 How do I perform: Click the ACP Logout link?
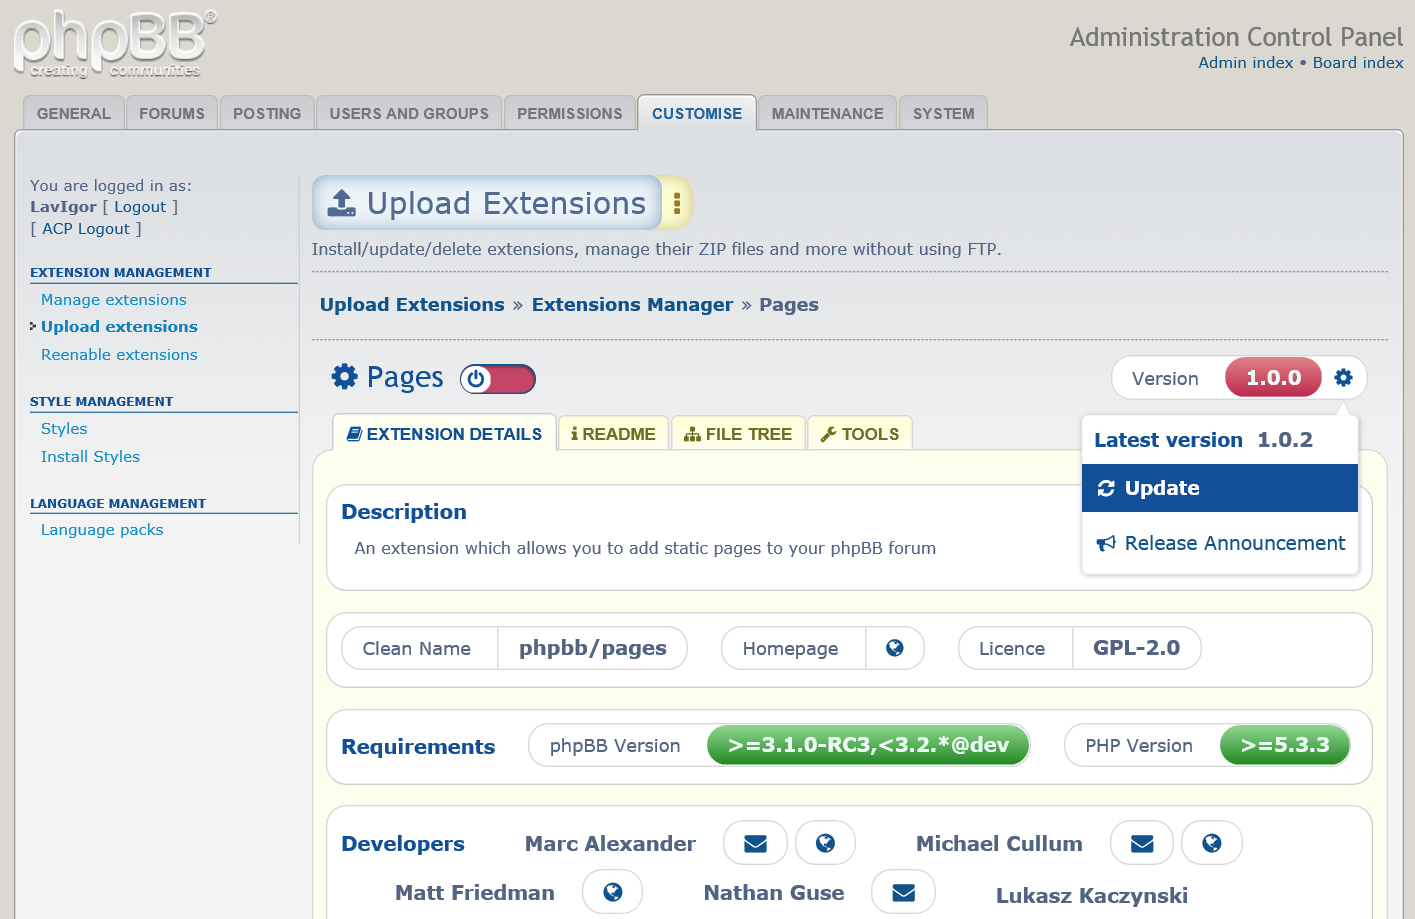[x=86, y=228]
